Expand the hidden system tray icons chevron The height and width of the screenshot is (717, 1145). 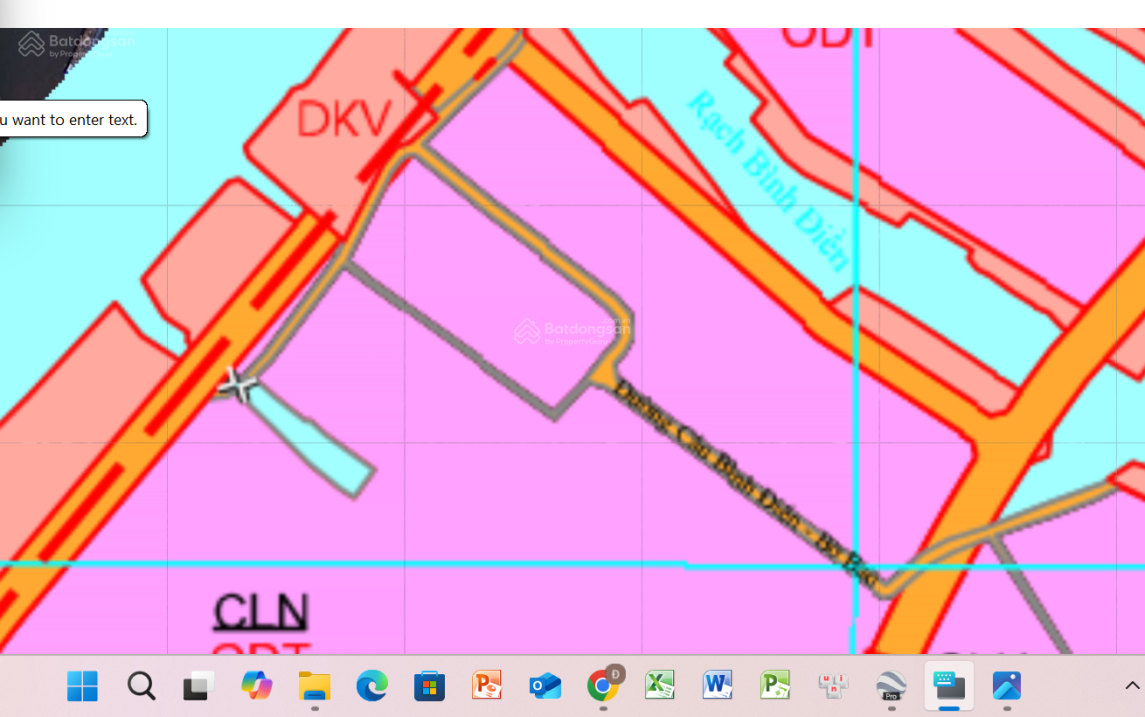1131,686
